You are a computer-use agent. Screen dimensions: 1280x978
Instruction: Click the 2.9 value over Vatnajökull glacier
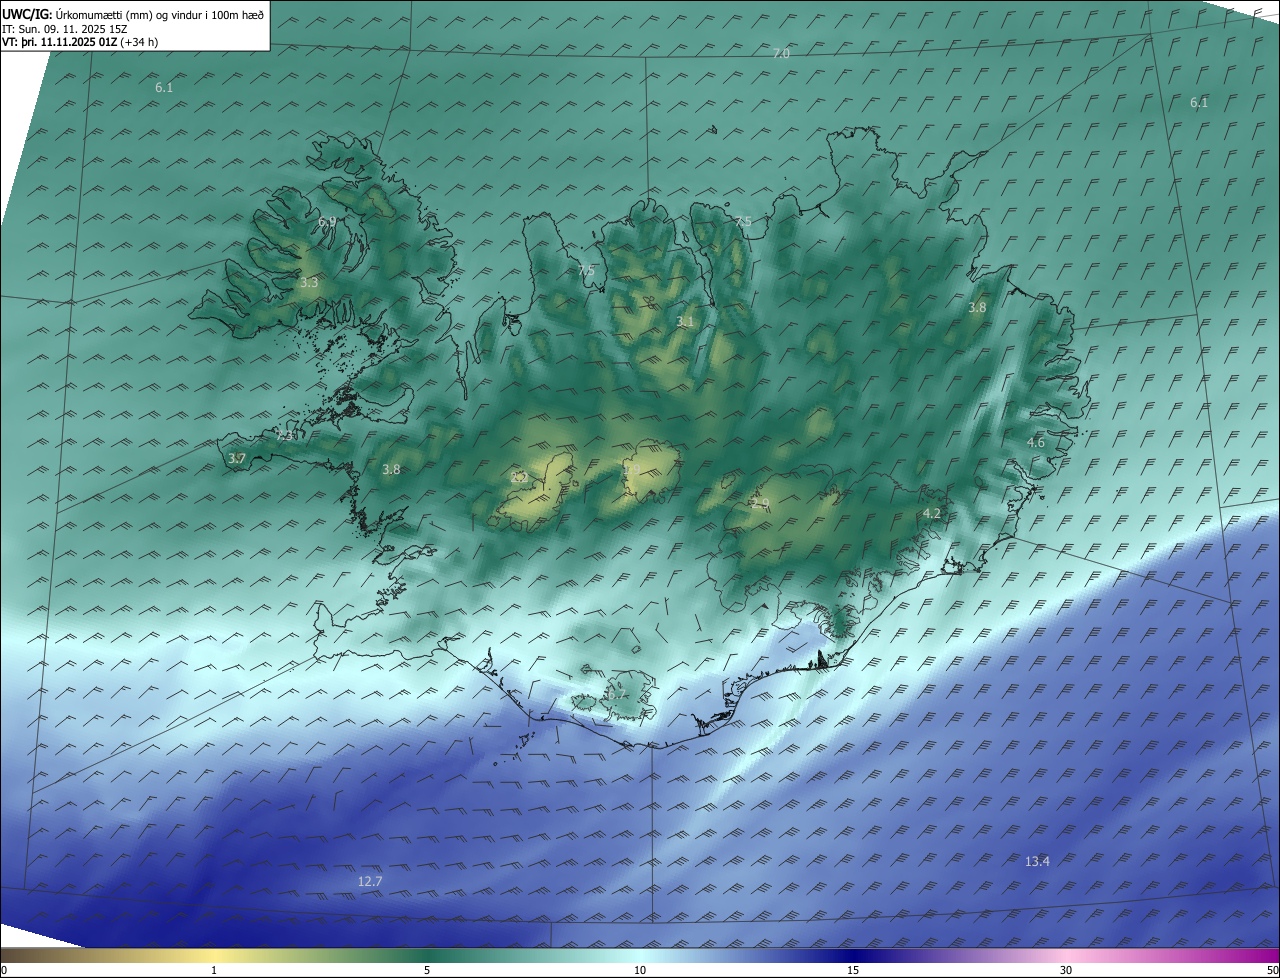(760, 504)
